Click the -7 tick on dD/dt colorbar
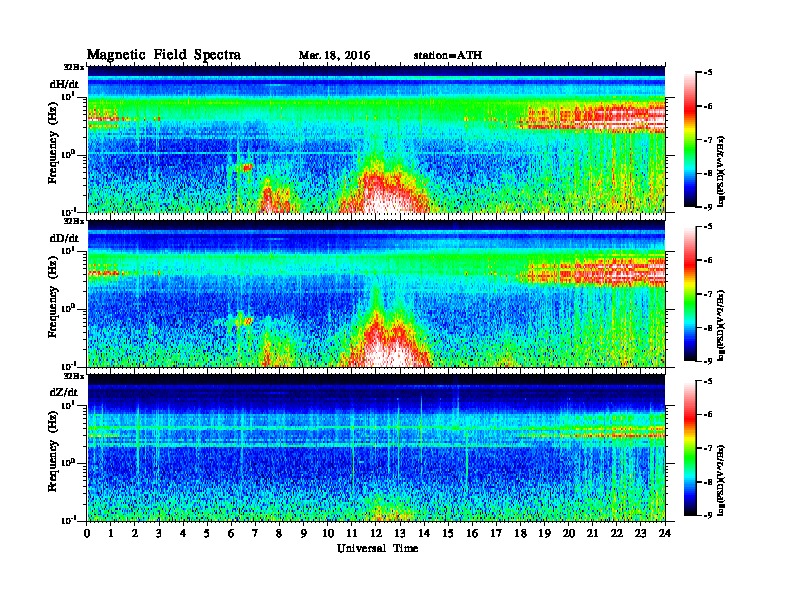Image resolution: width=792 pixels, height=612 pixels. click(x=709, y=294)
